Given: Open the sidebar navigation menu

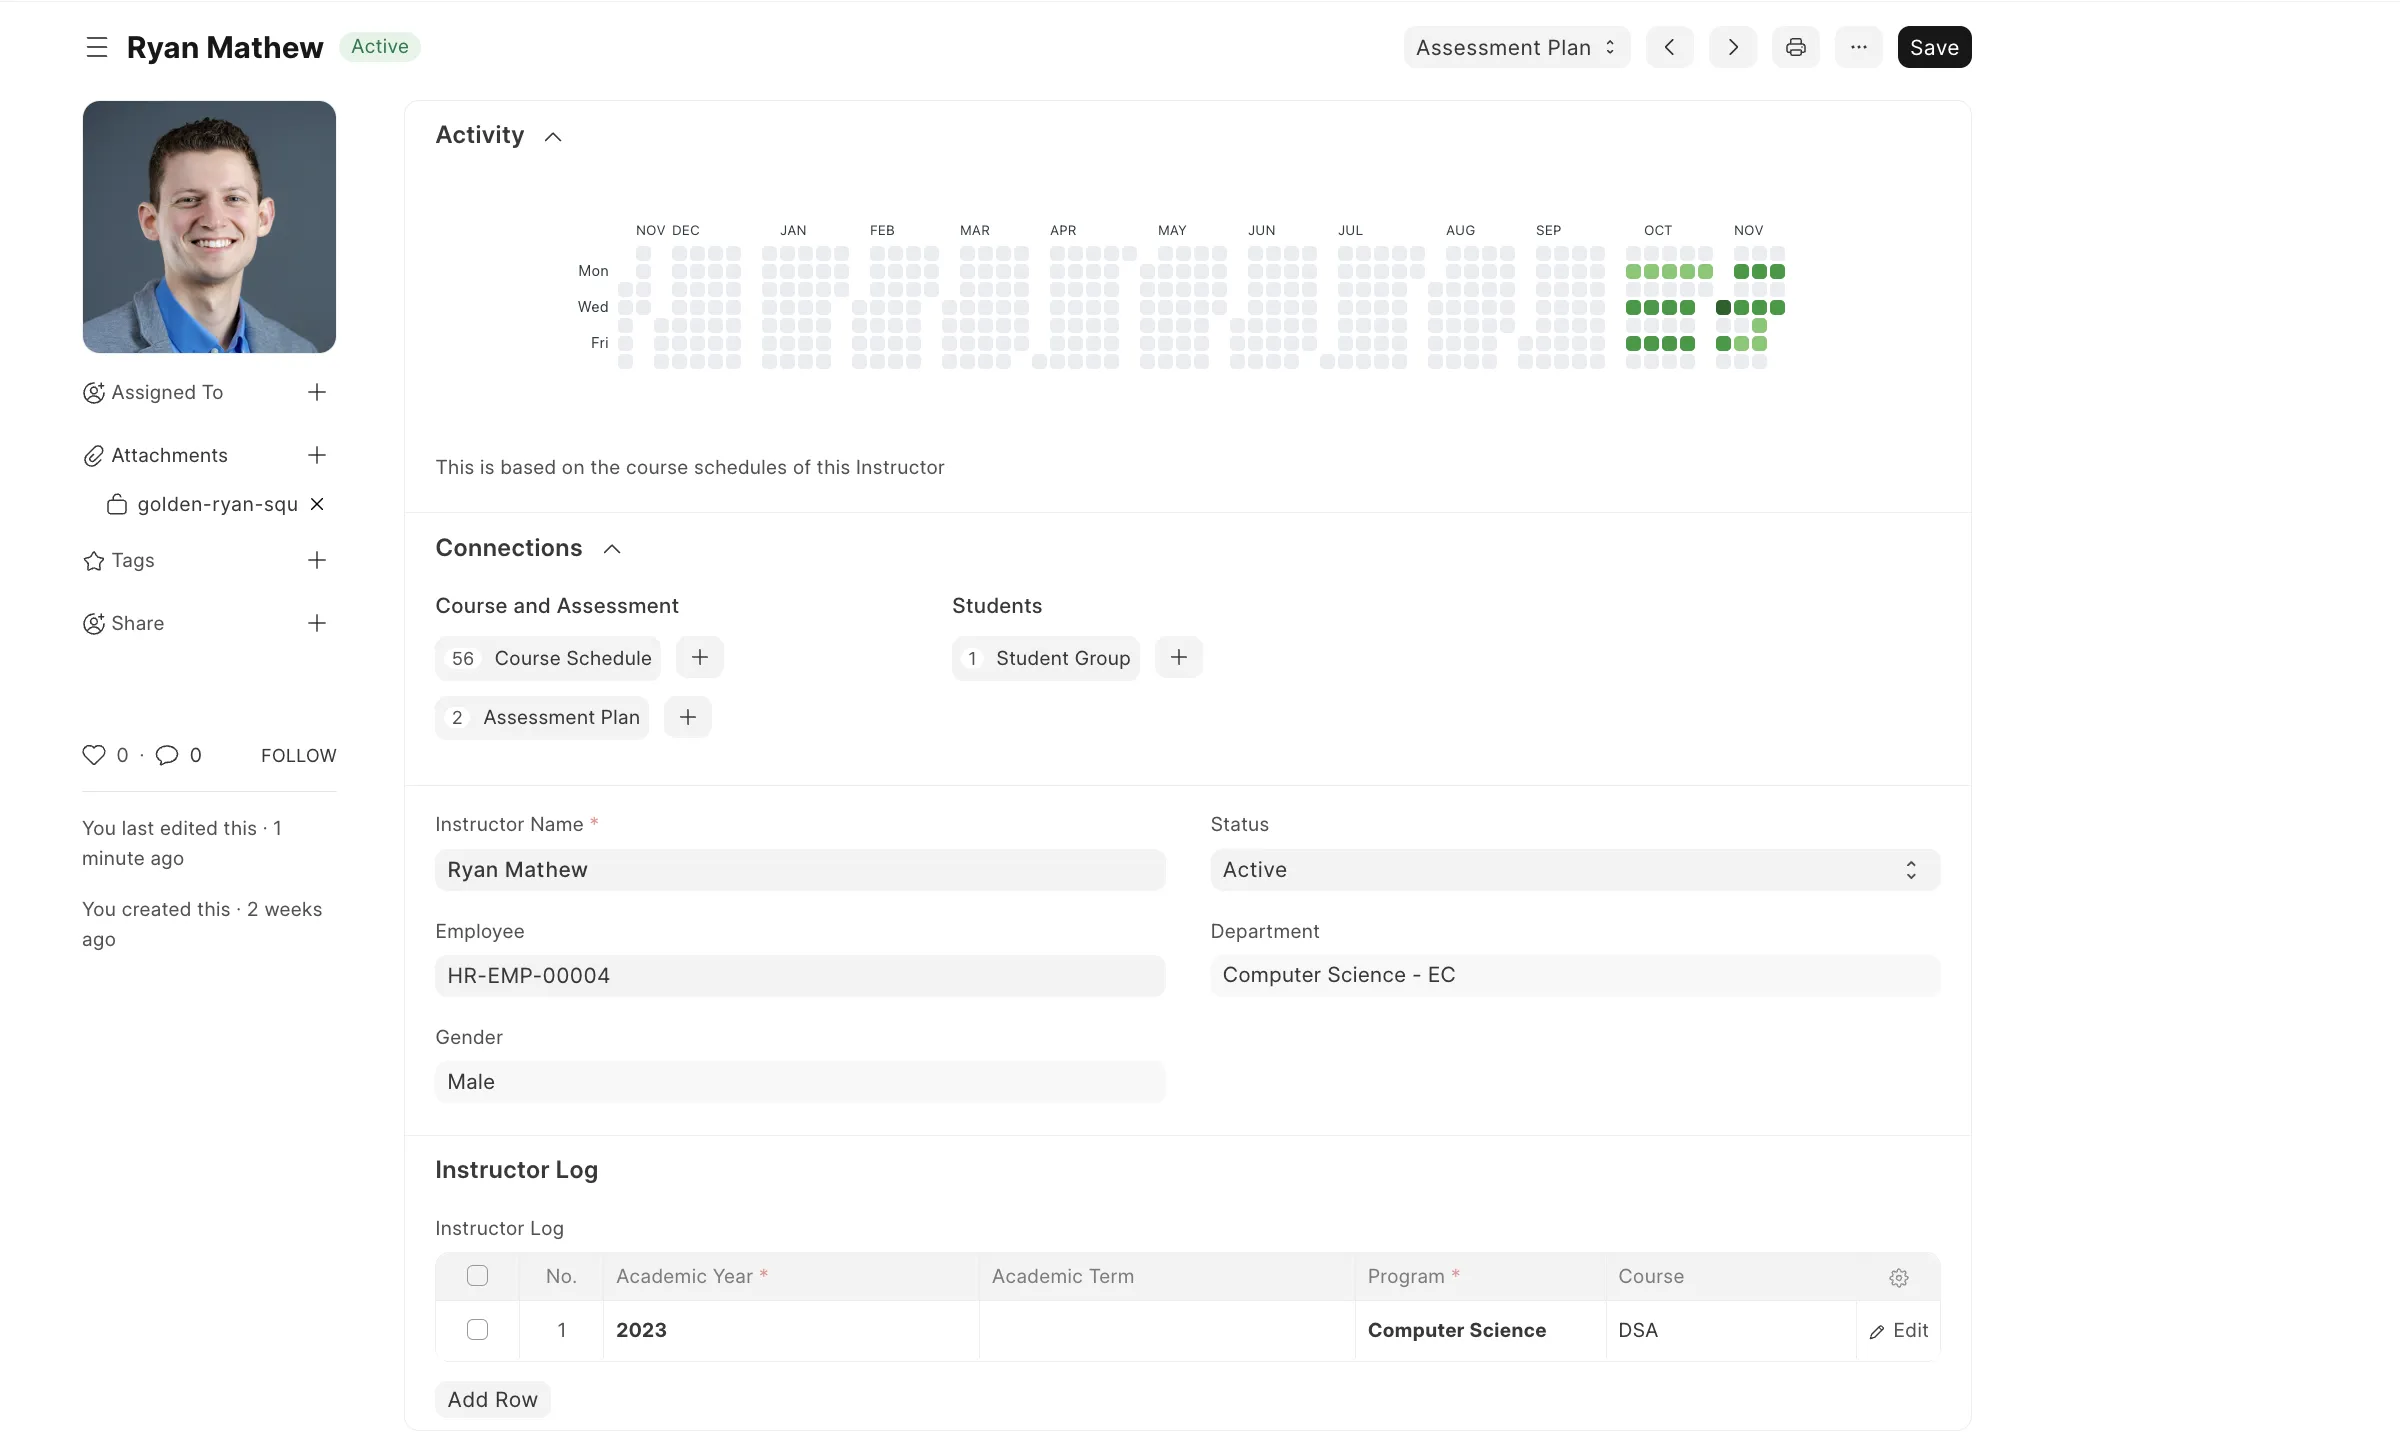Looking at the screenshot, I should point(95,47).
